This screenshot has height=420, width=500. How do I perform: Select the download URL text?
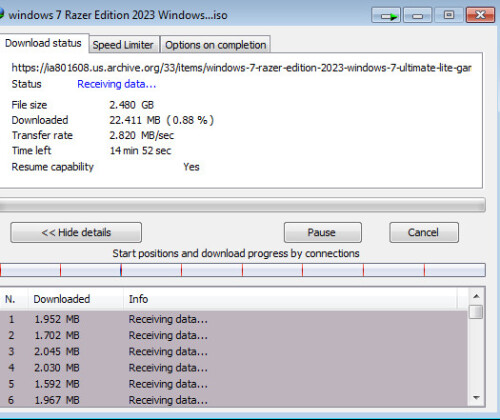click(241, 68)
